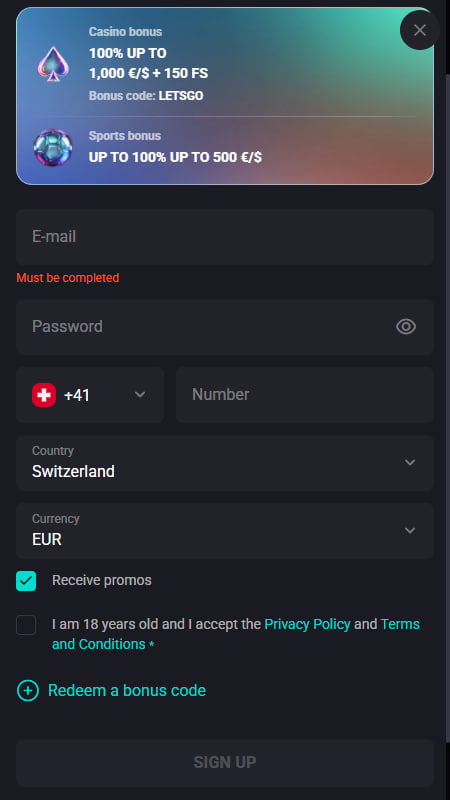450x800 pixels.
Task: Click the plus circle bonus code icon
Action: [x=28, y=690]
